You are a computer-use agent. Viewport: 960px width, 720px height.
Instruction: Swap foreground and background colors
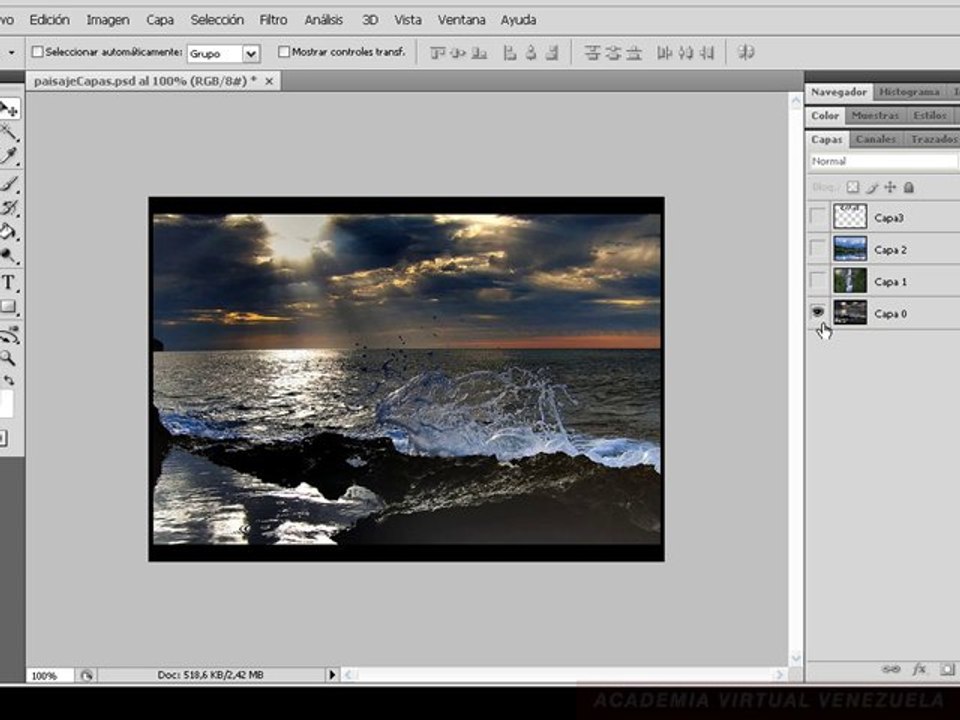point(9,380)
